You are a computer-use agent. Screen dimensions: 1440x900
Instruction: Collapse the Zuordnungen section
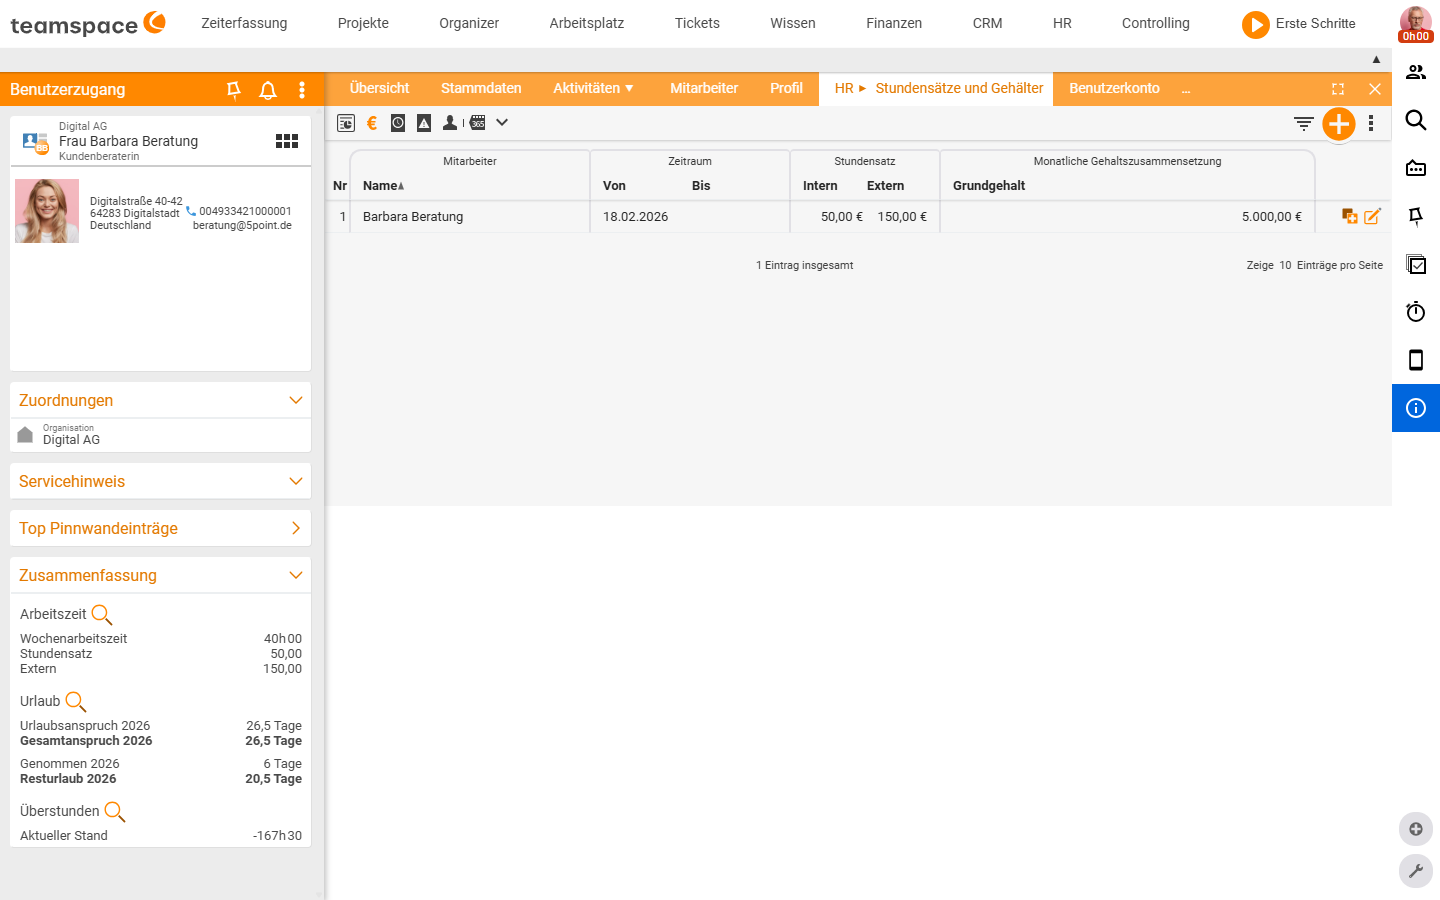click(296, 400)
